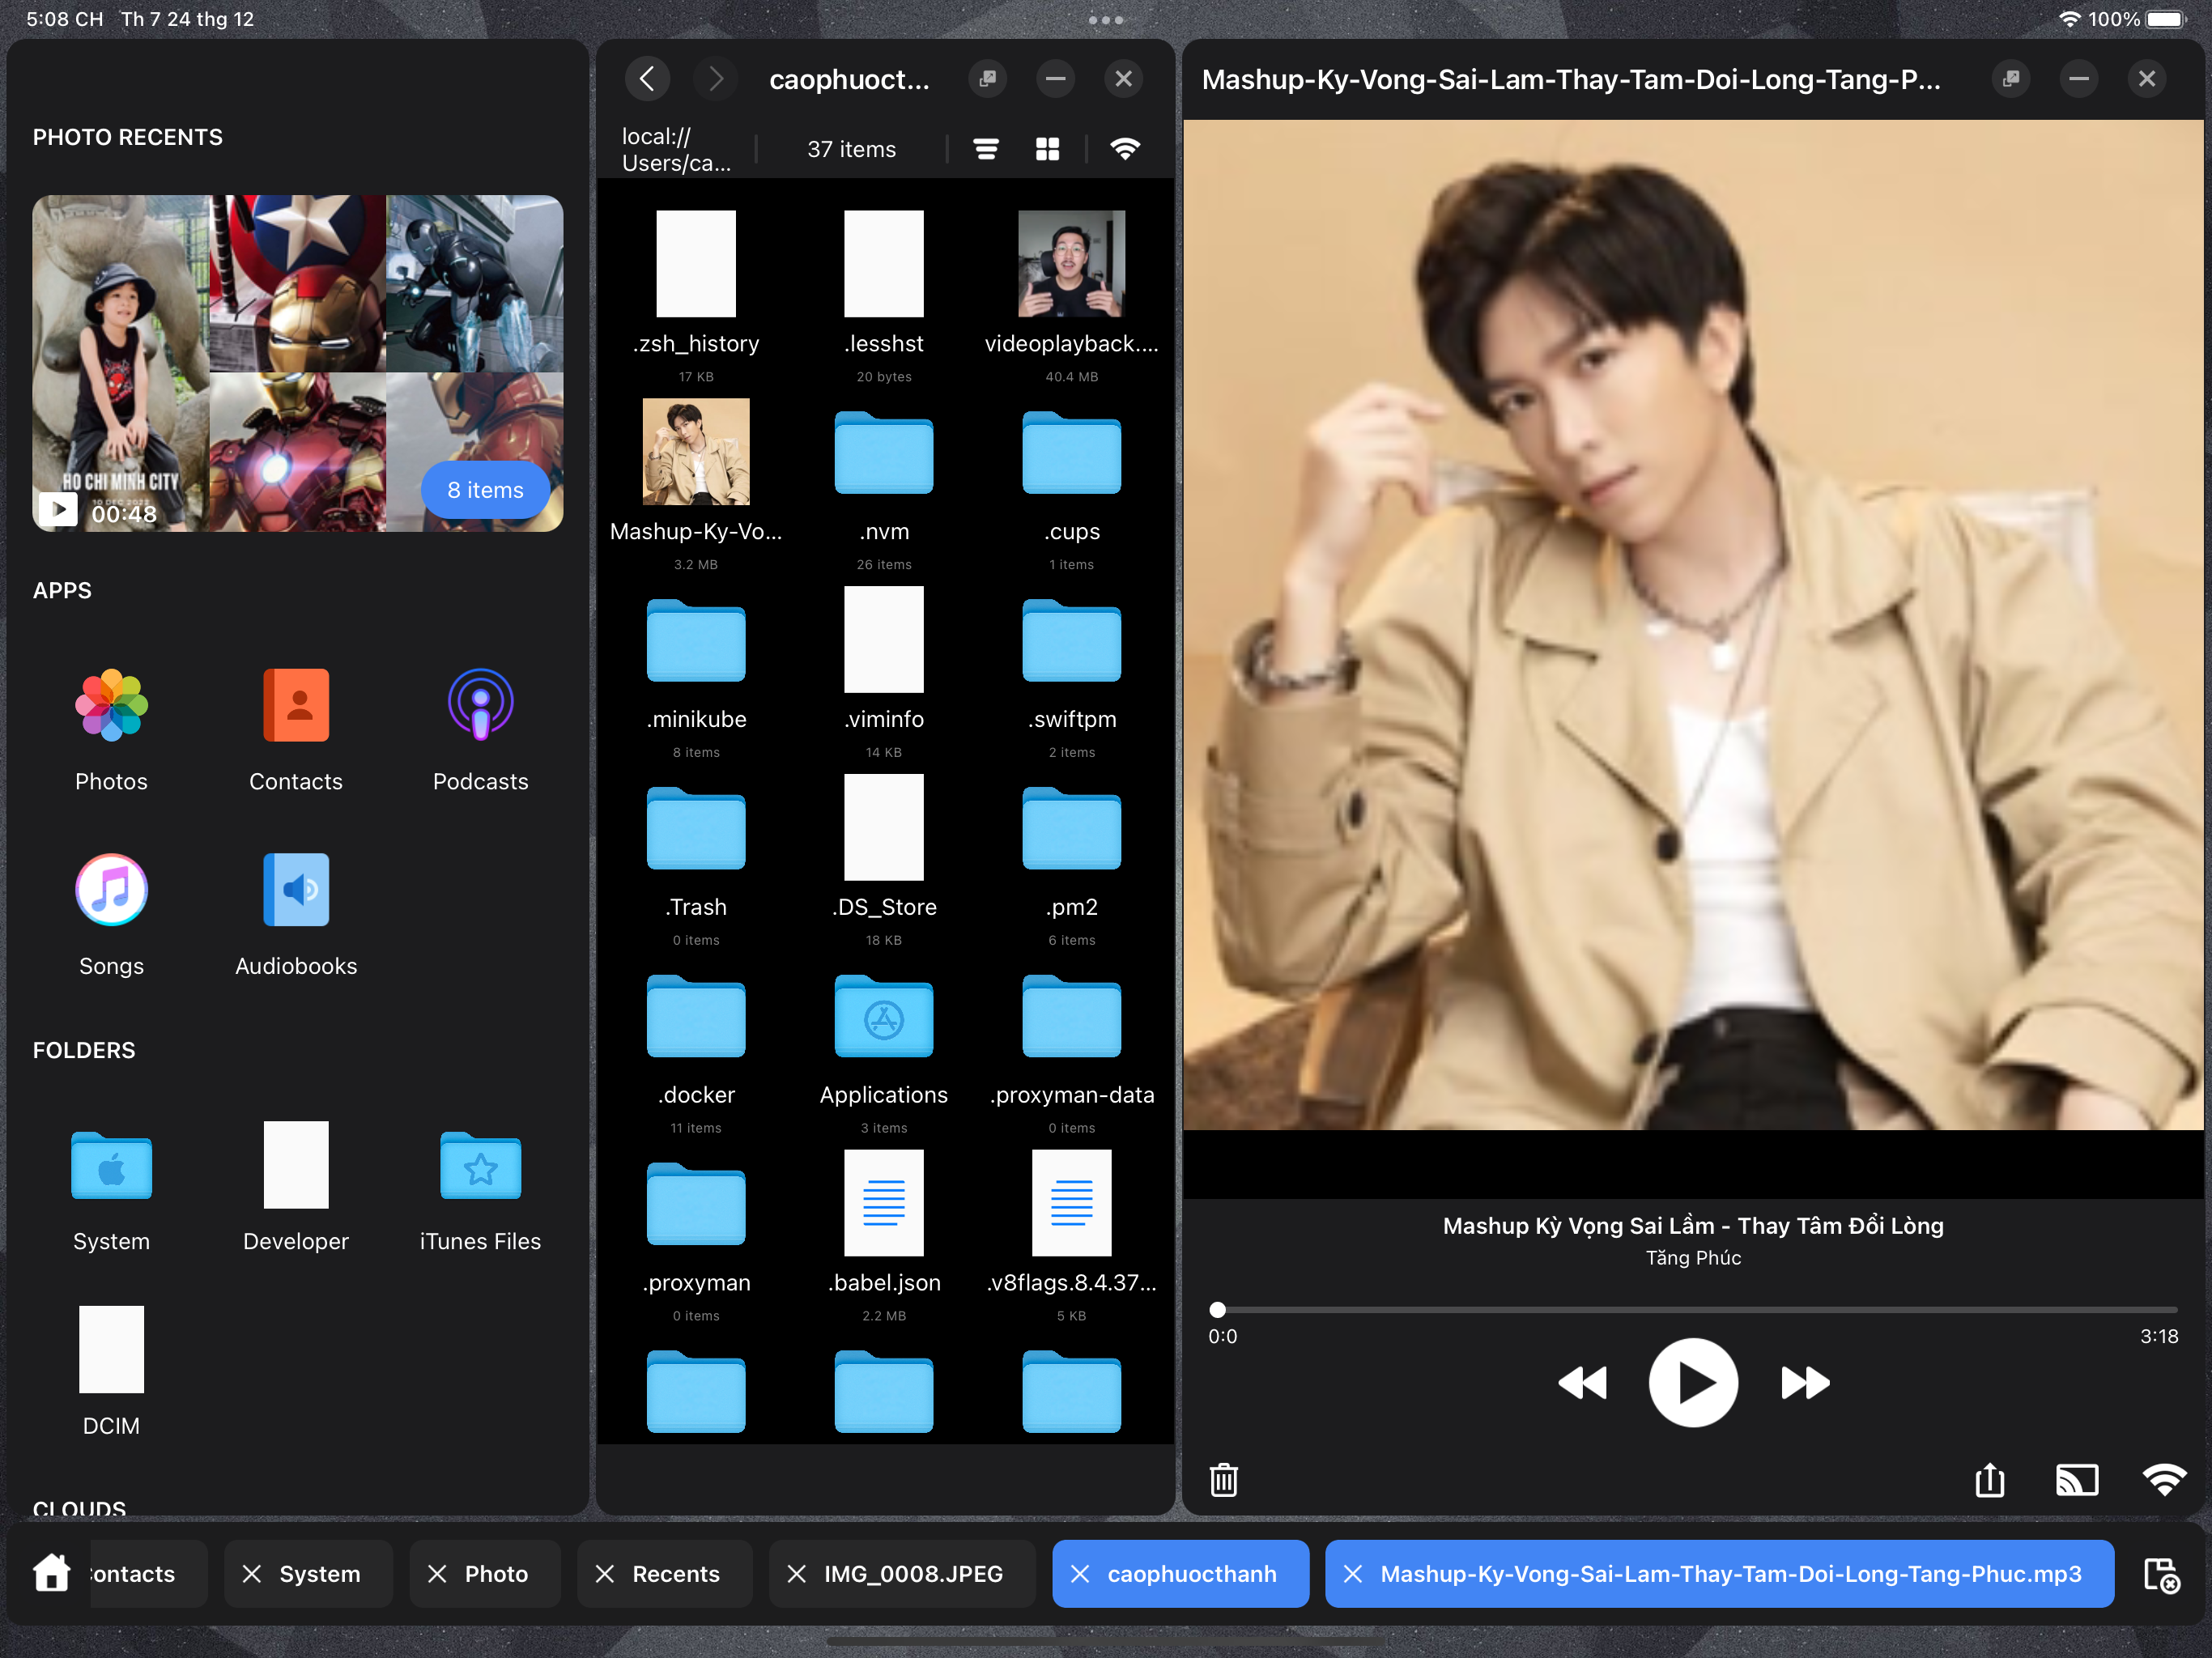Open the Podcasts app icon
Screen dimensions: 2212x1658
pos(480,705)
